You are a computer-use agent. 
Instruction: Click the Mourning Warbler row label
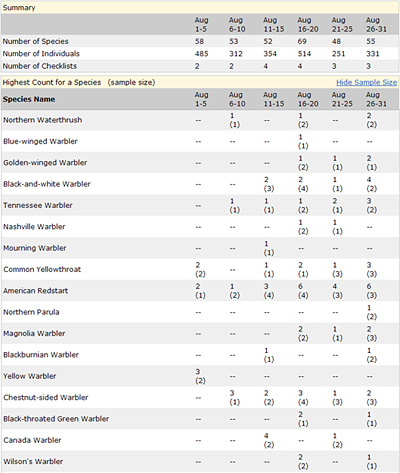(x=35, y=248)
